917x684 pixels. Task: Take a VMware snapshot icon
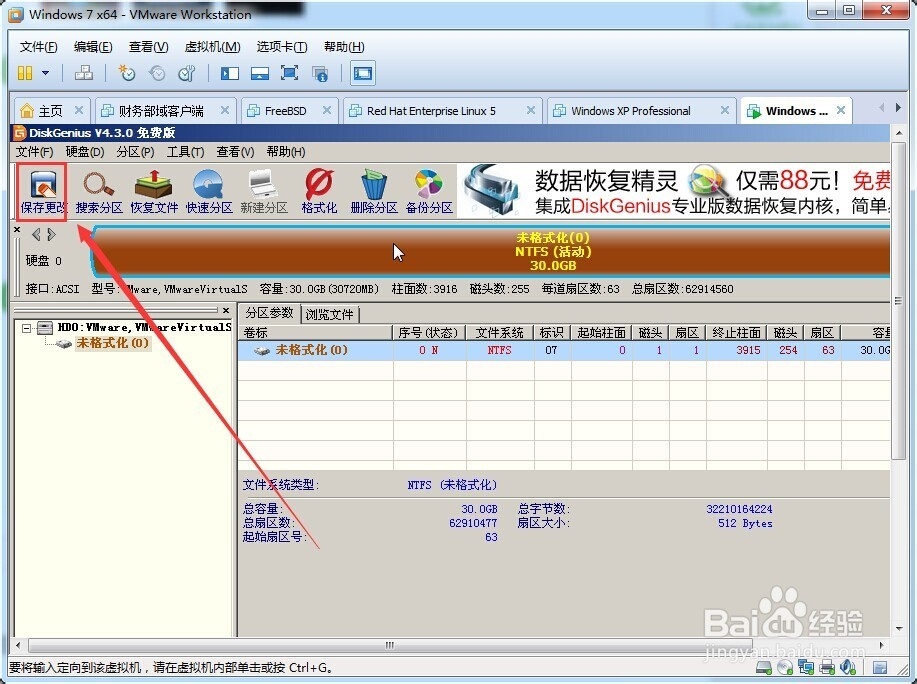pos(126,73)
